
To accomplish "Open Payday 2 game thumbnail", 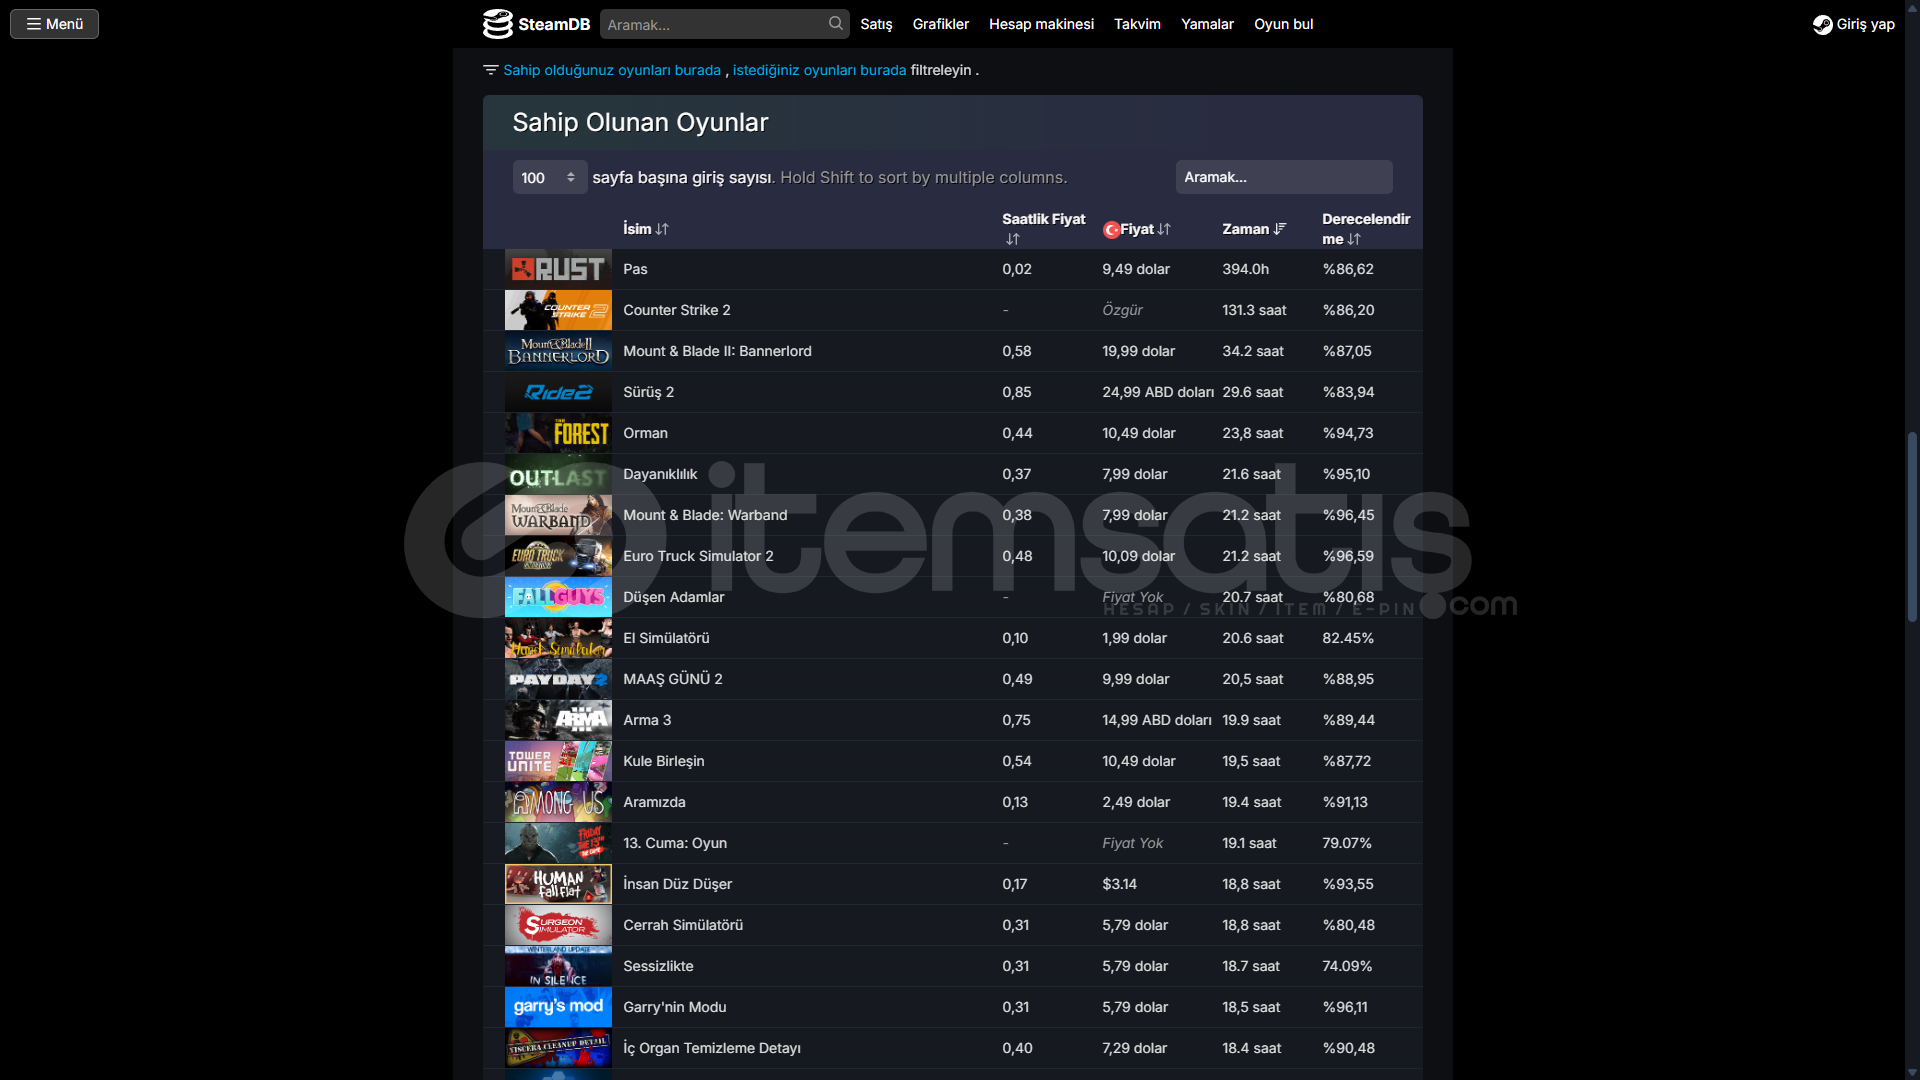I will pos(558,679).
